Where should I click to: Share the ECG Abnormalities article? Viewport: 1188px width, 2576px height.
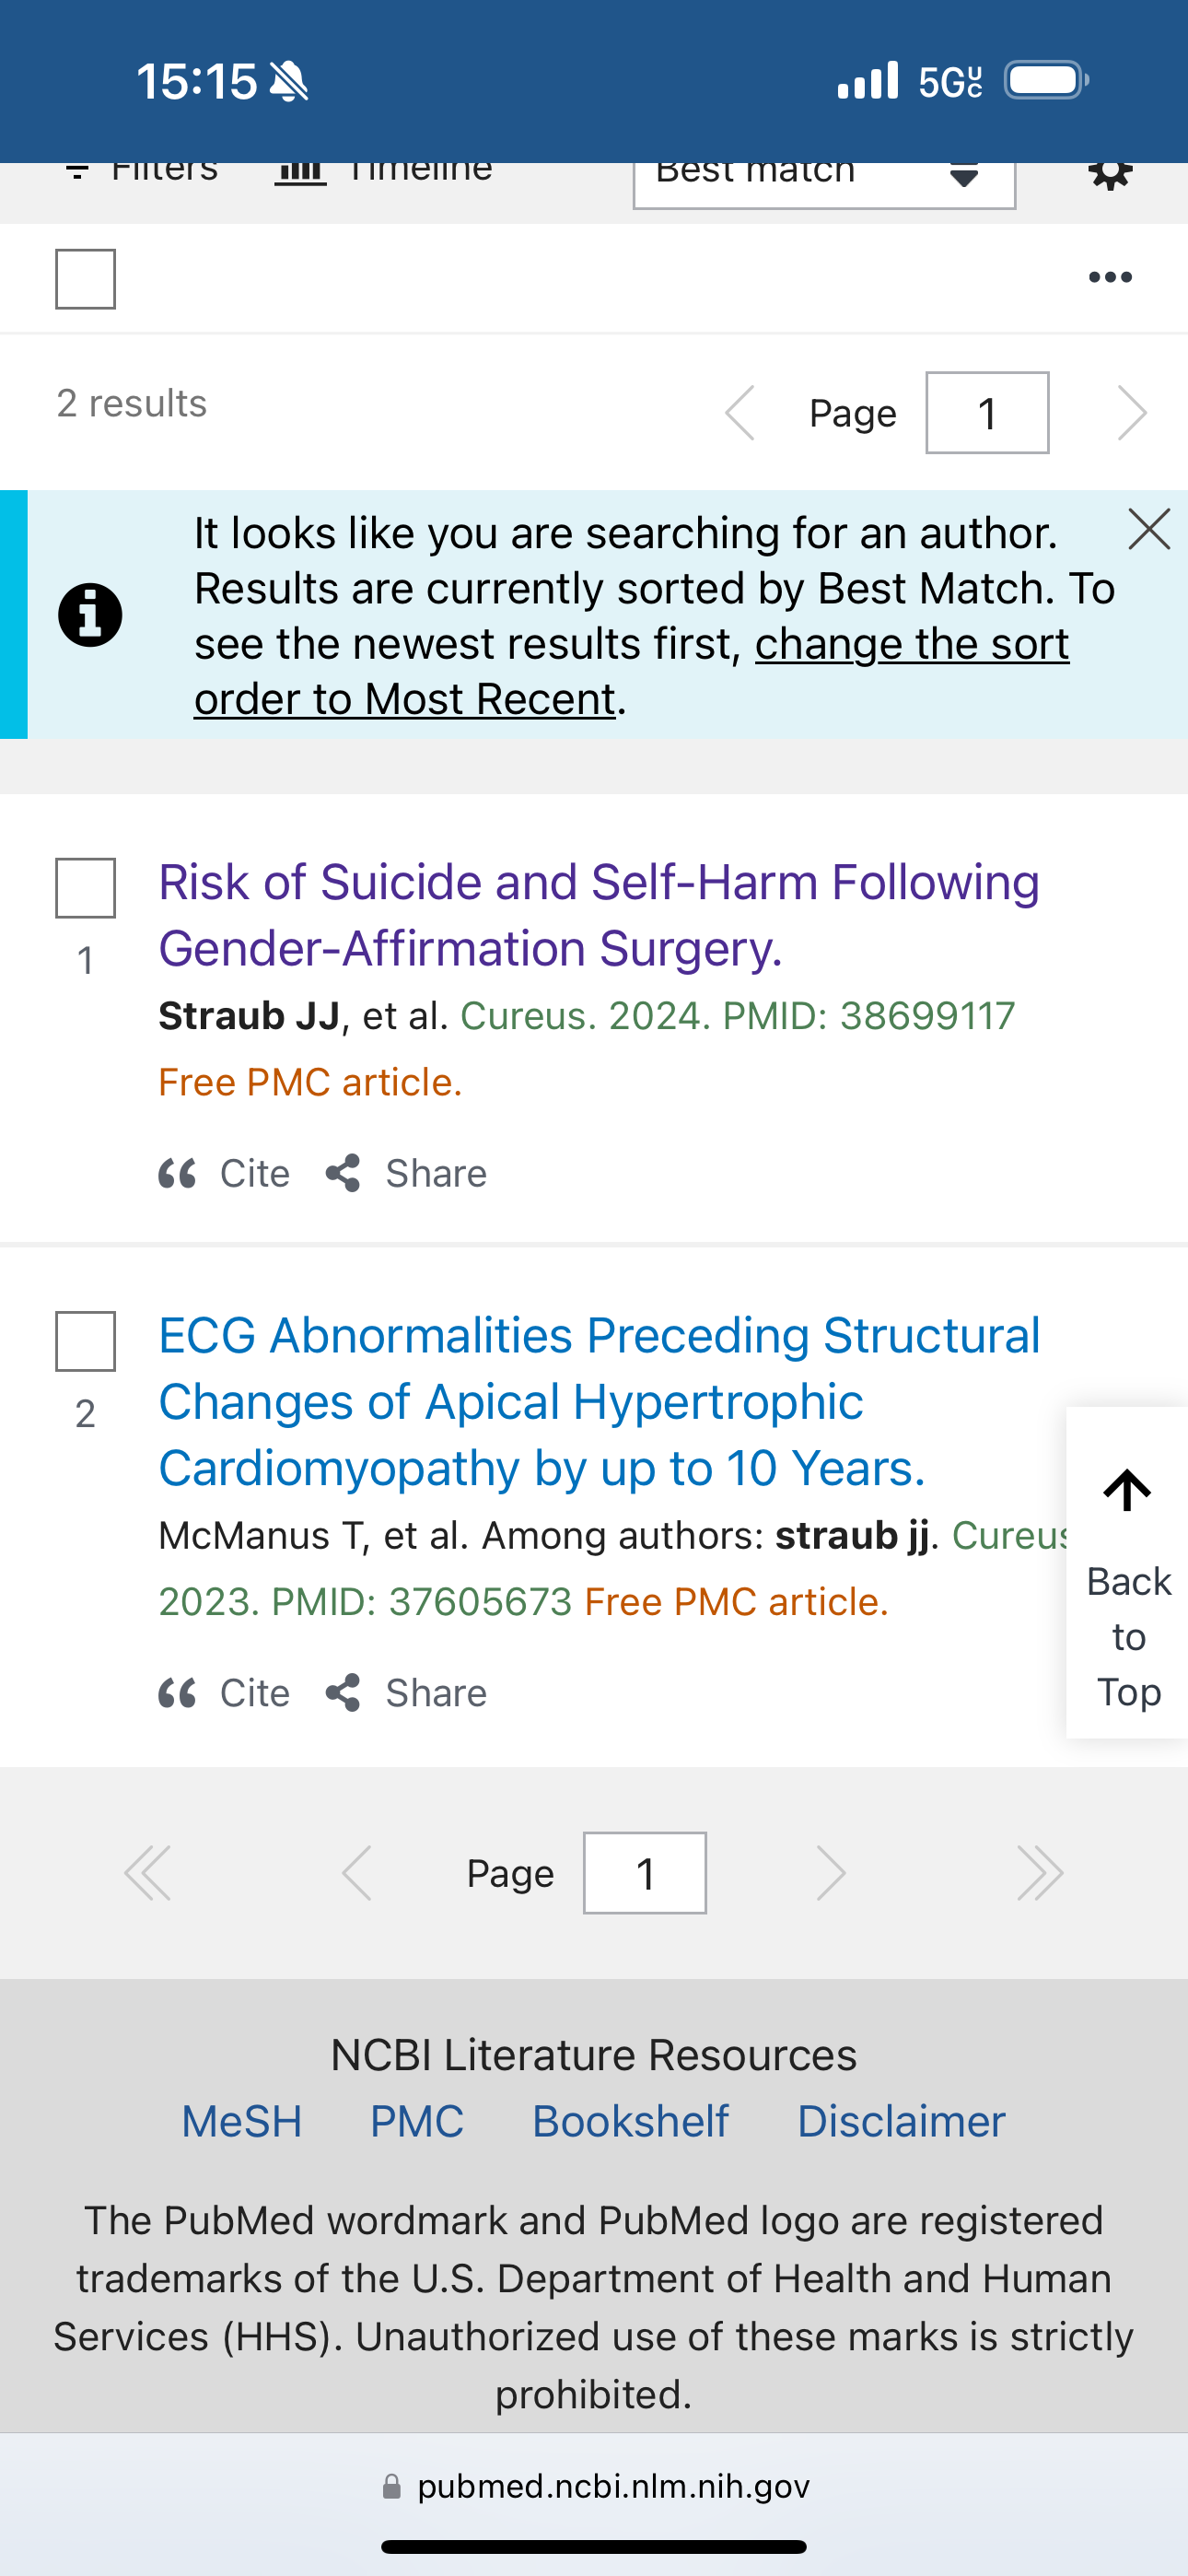(x=406, y=1693)
